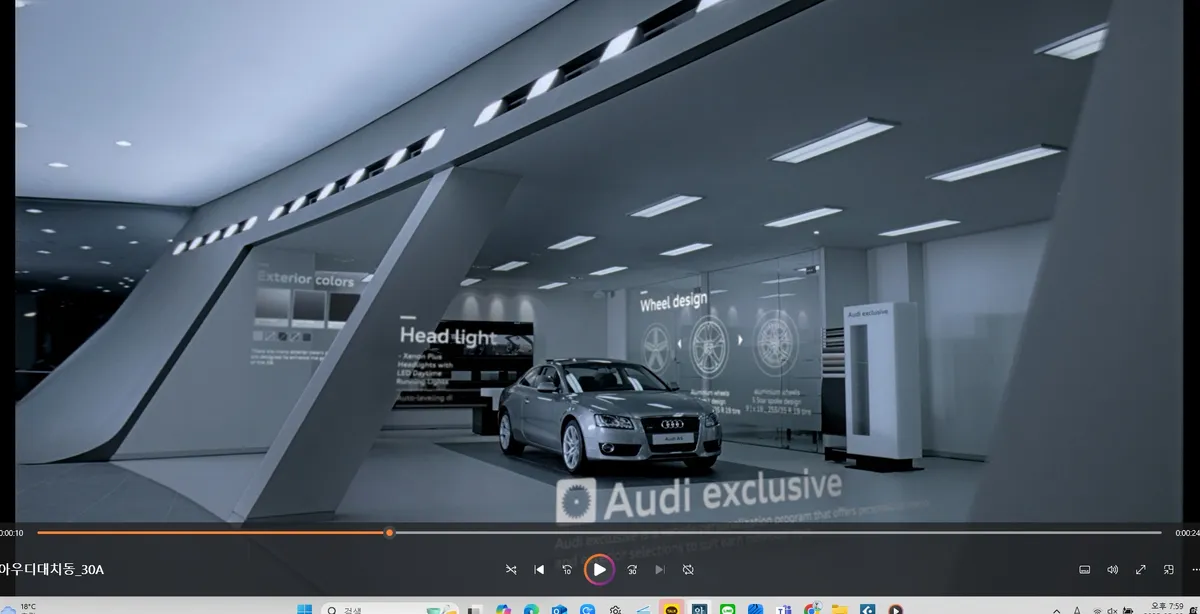Go to the next track

pos(660,569)
